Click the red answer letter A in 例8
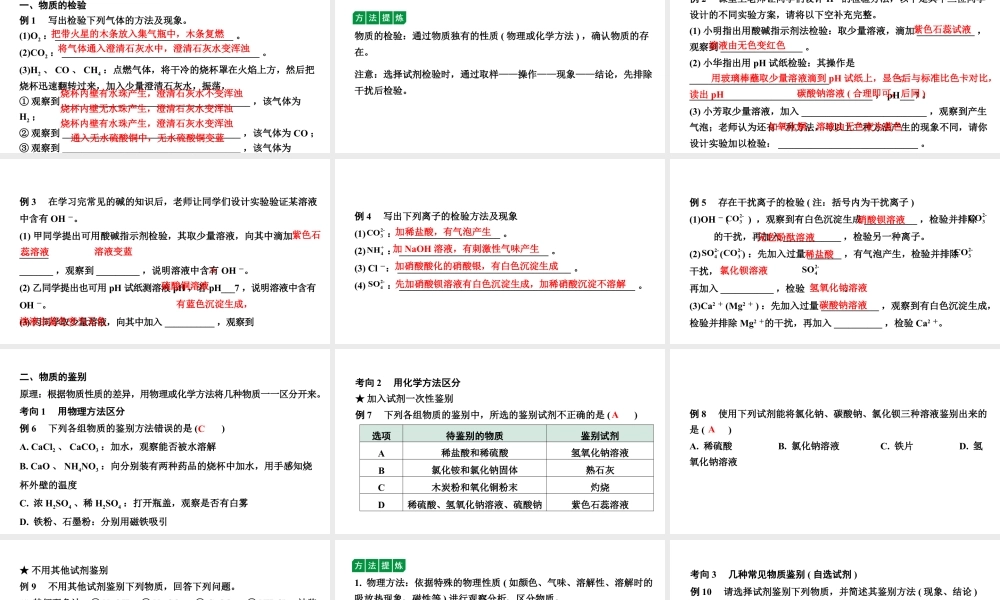1000x600 pixels. click(x=712, y=430)
